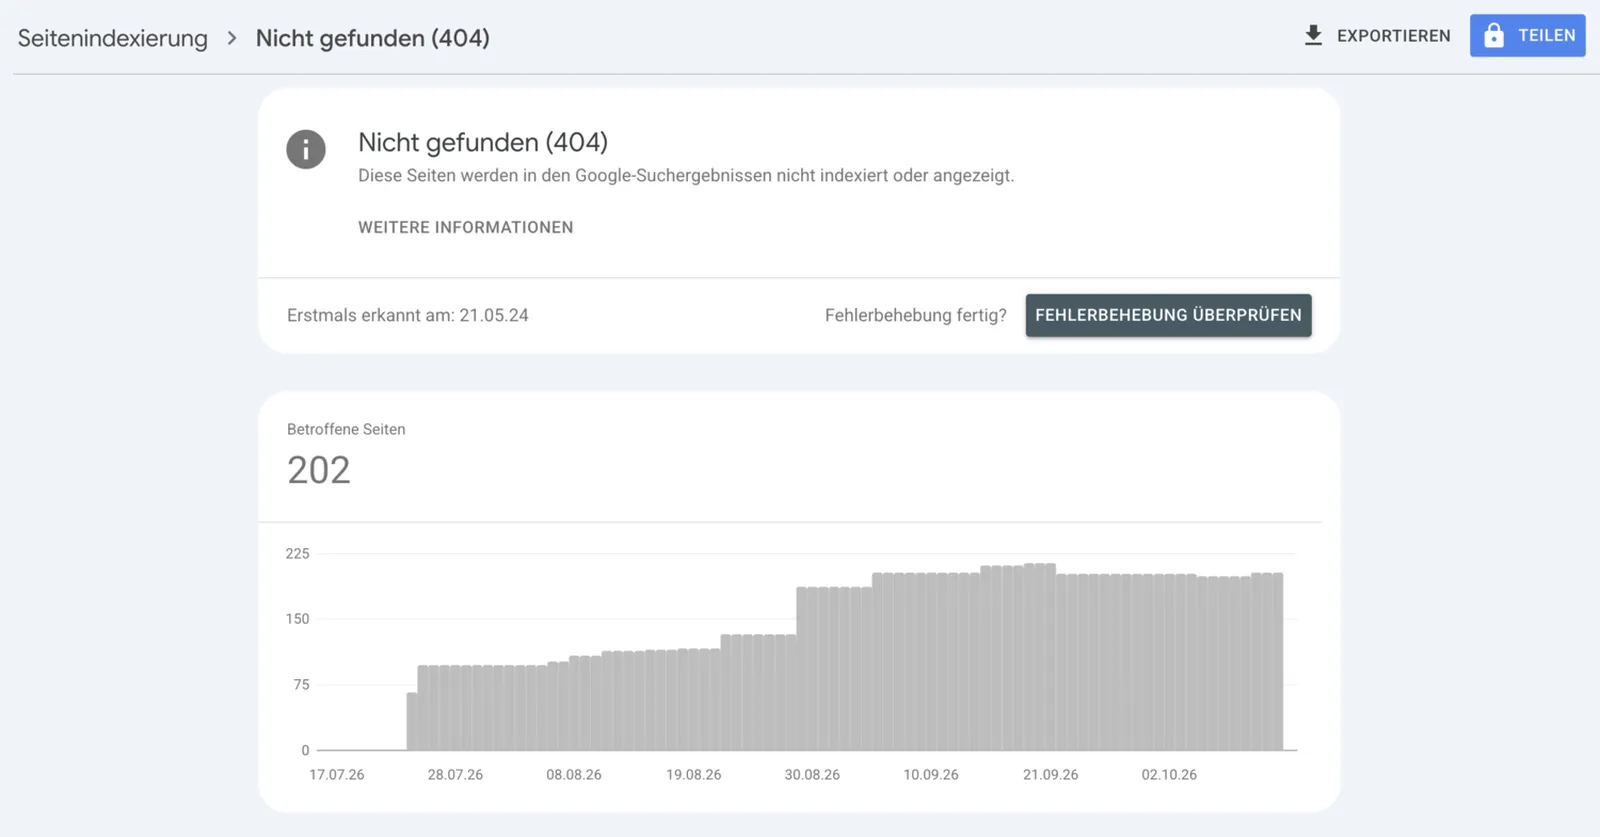
Task: Click the first short bar in the chart
Action: [x=412, y=721]
